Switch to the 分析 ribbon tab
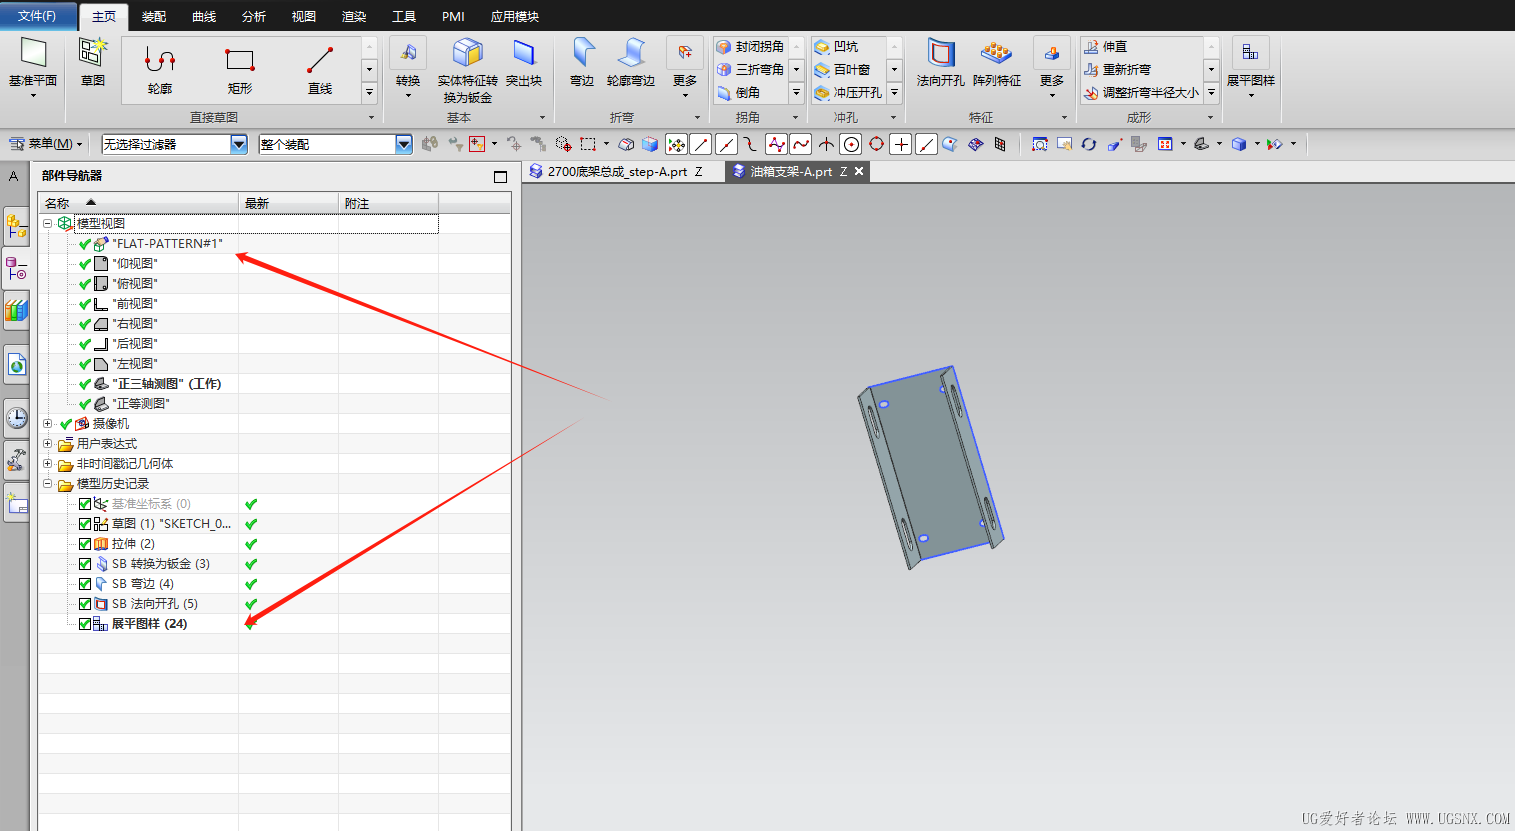 pyautogui.click(x=254, y=17)
